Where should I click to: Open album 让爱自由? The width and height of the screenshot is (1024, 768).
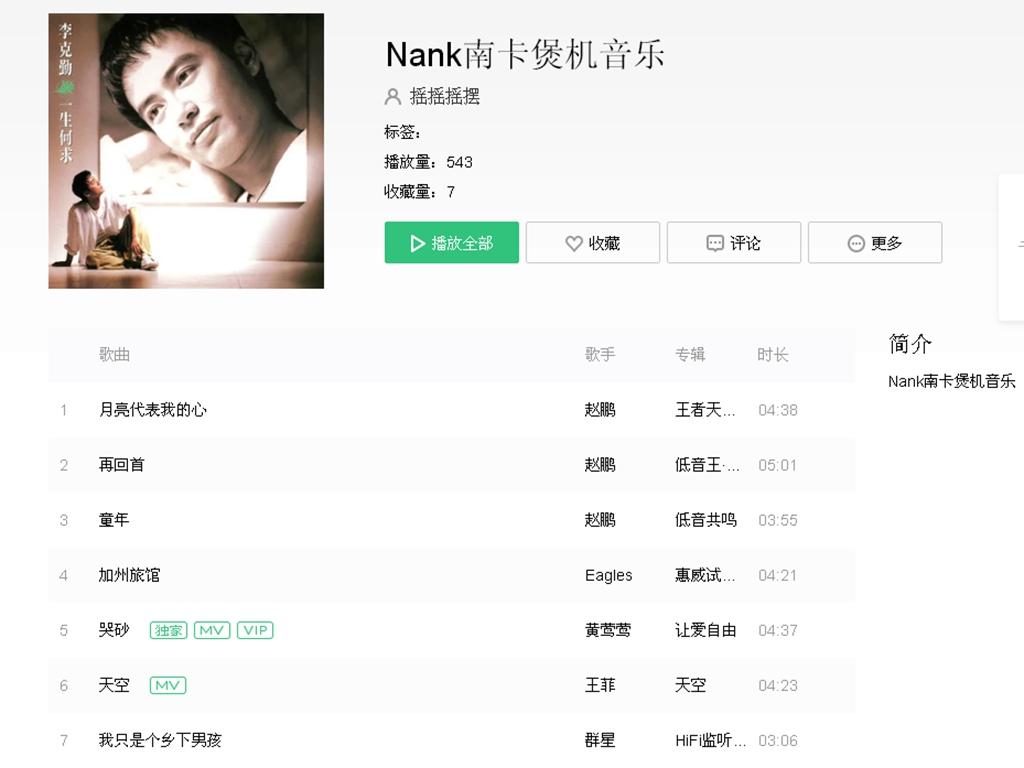(706, 630)
